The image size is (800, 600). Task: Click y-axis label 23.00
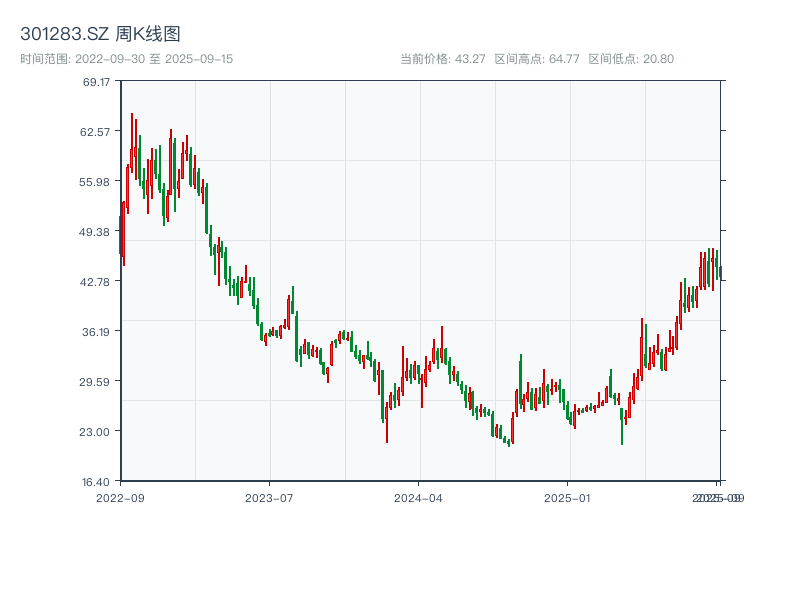click(x=95, y=432)
